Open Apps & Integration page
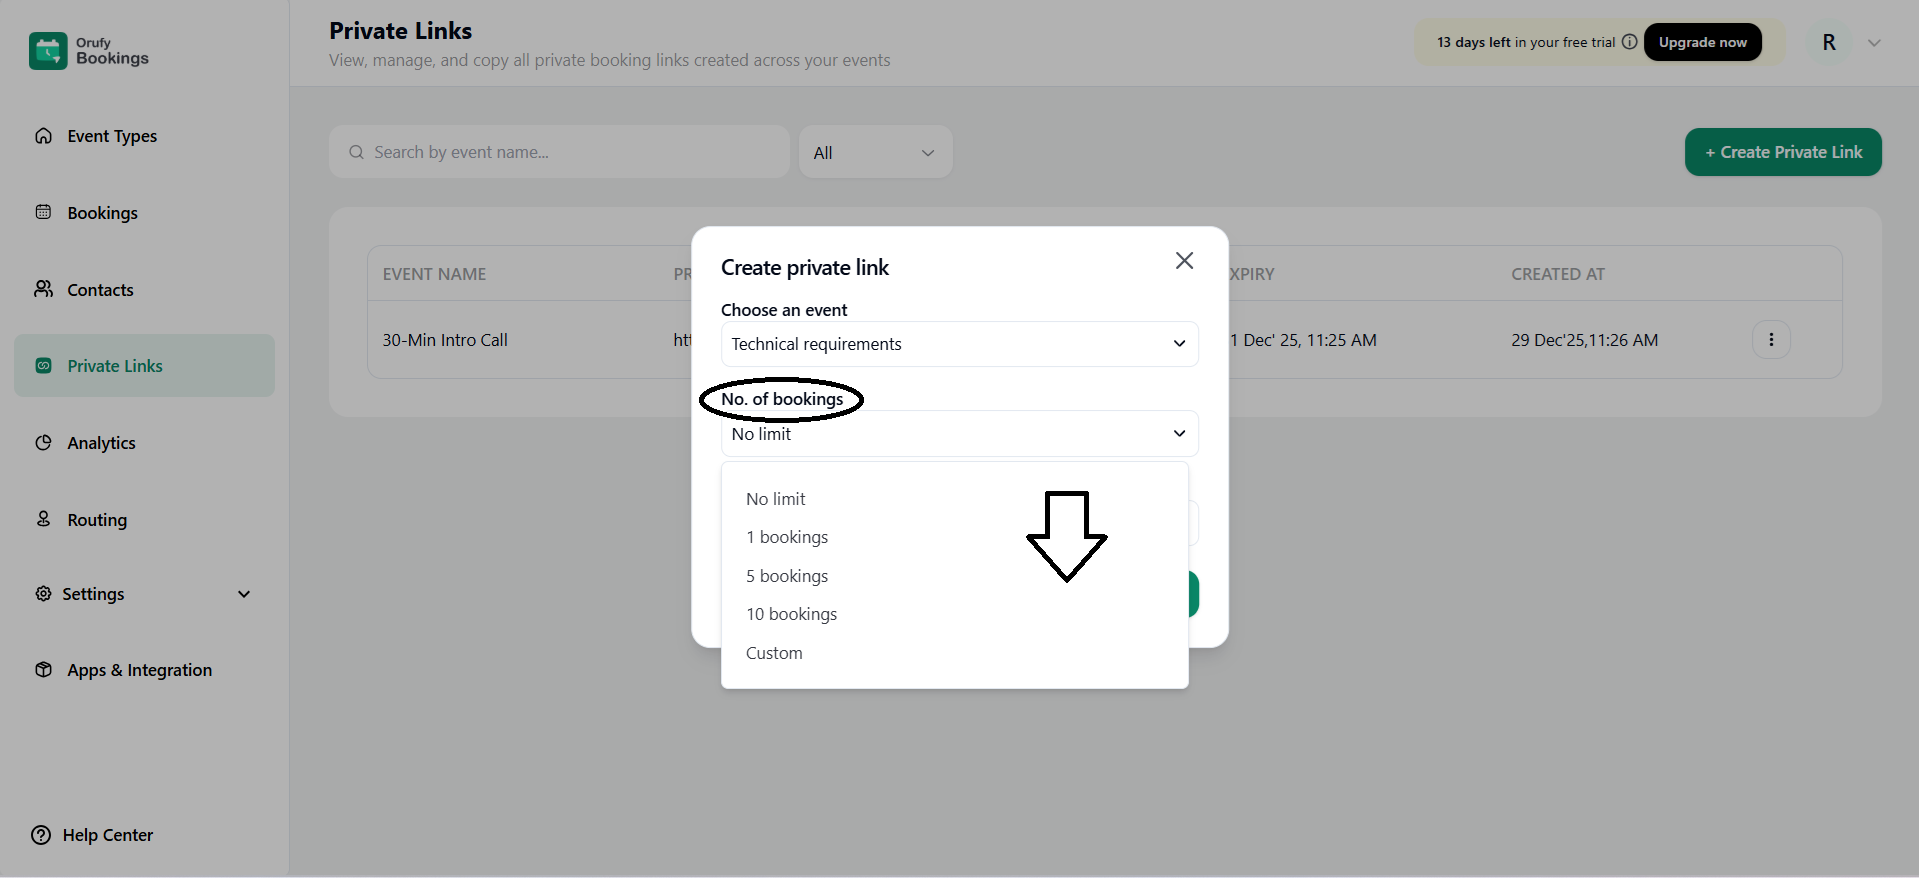The width and height of the screenshot is (1919, 878). (x=139, y=670)
